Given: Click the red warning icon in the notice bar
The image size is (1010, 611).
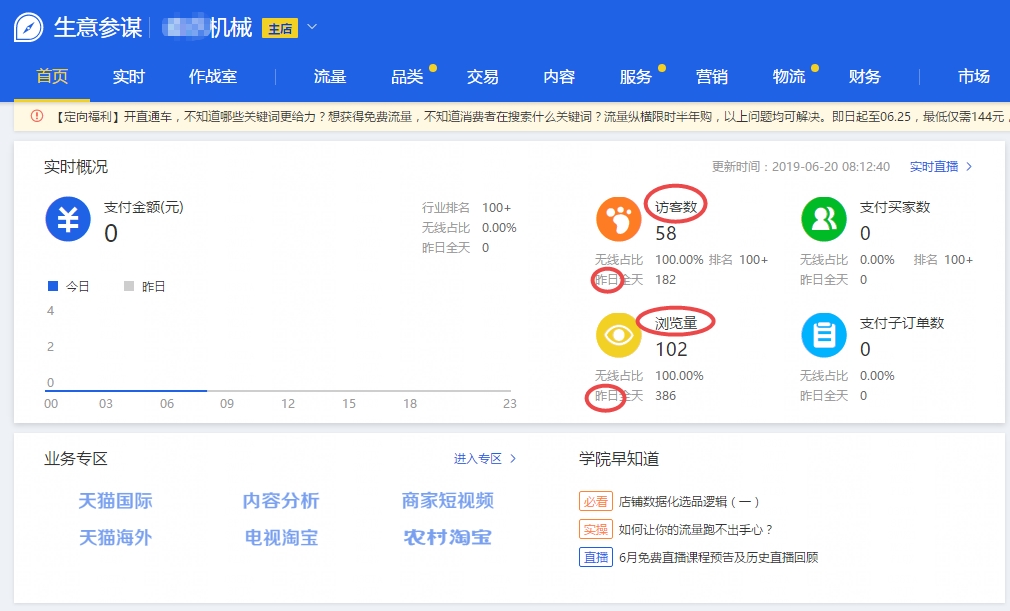Looking at the screenshot, I should (37, 117).
